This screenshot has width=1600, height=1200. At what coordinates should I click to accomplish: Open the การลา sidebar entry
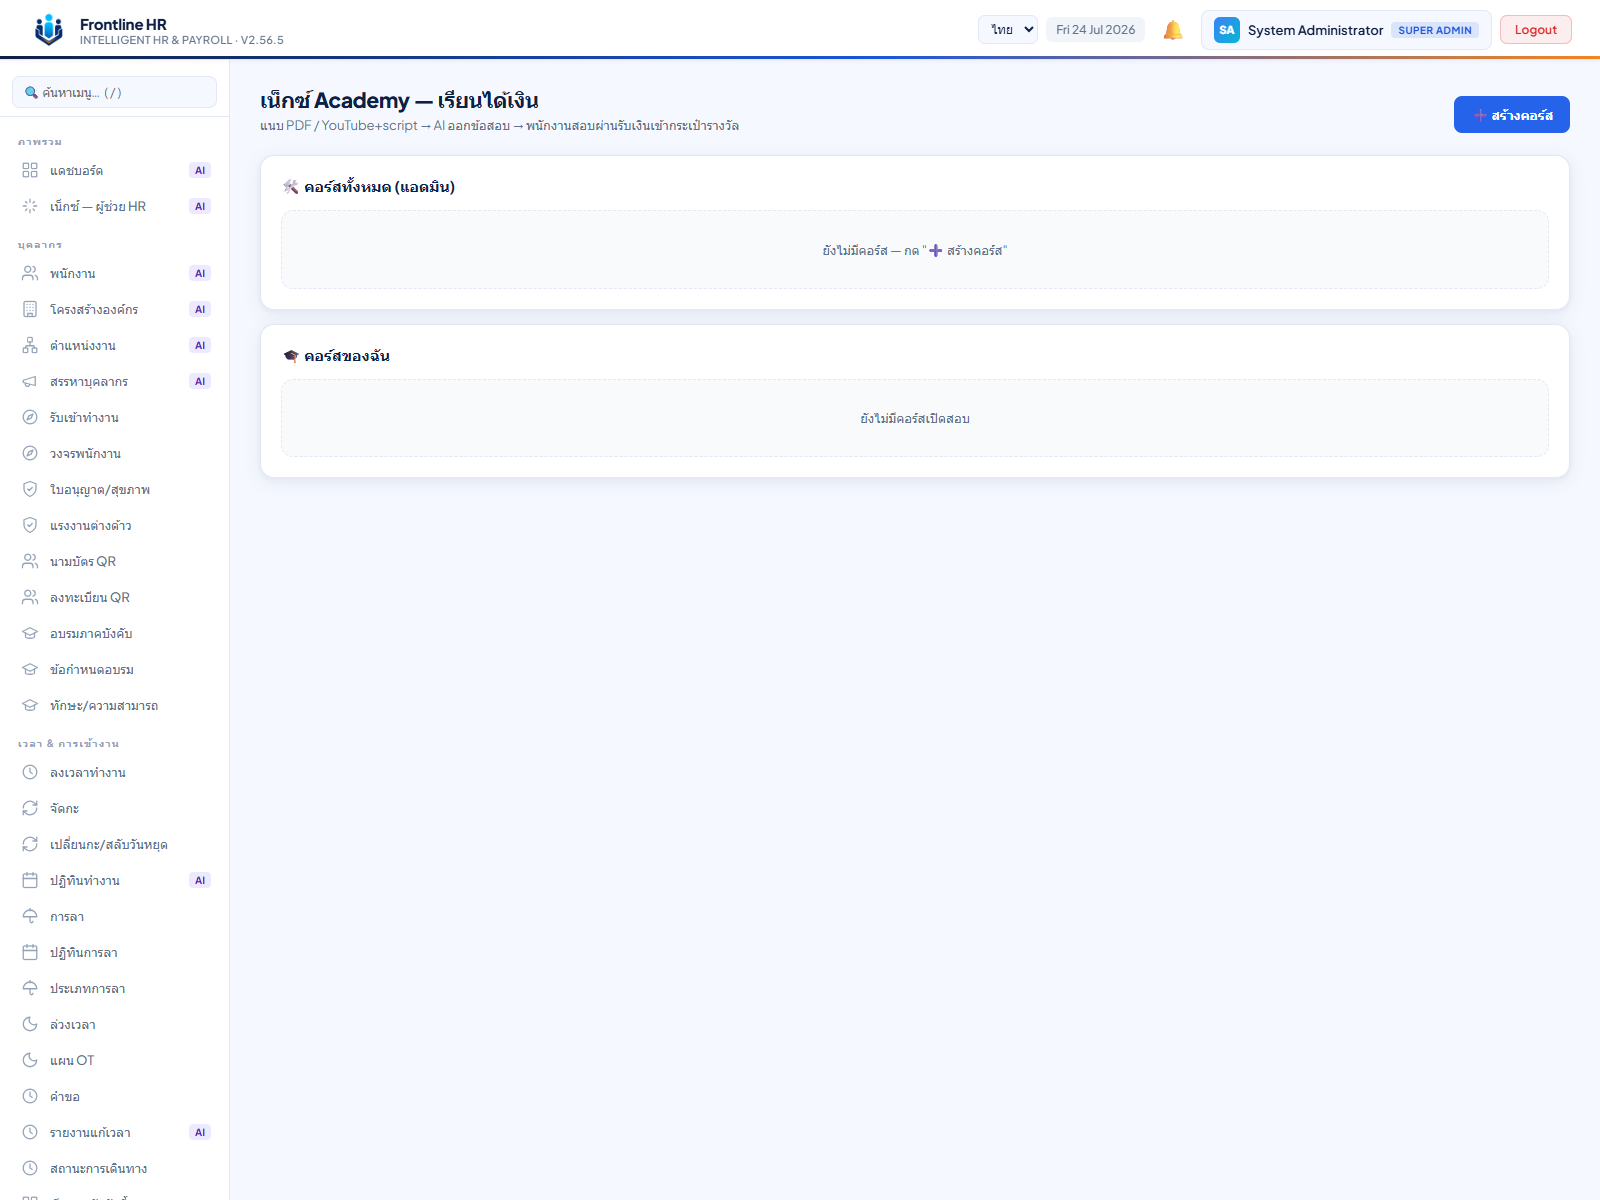(x=116, y=916)
